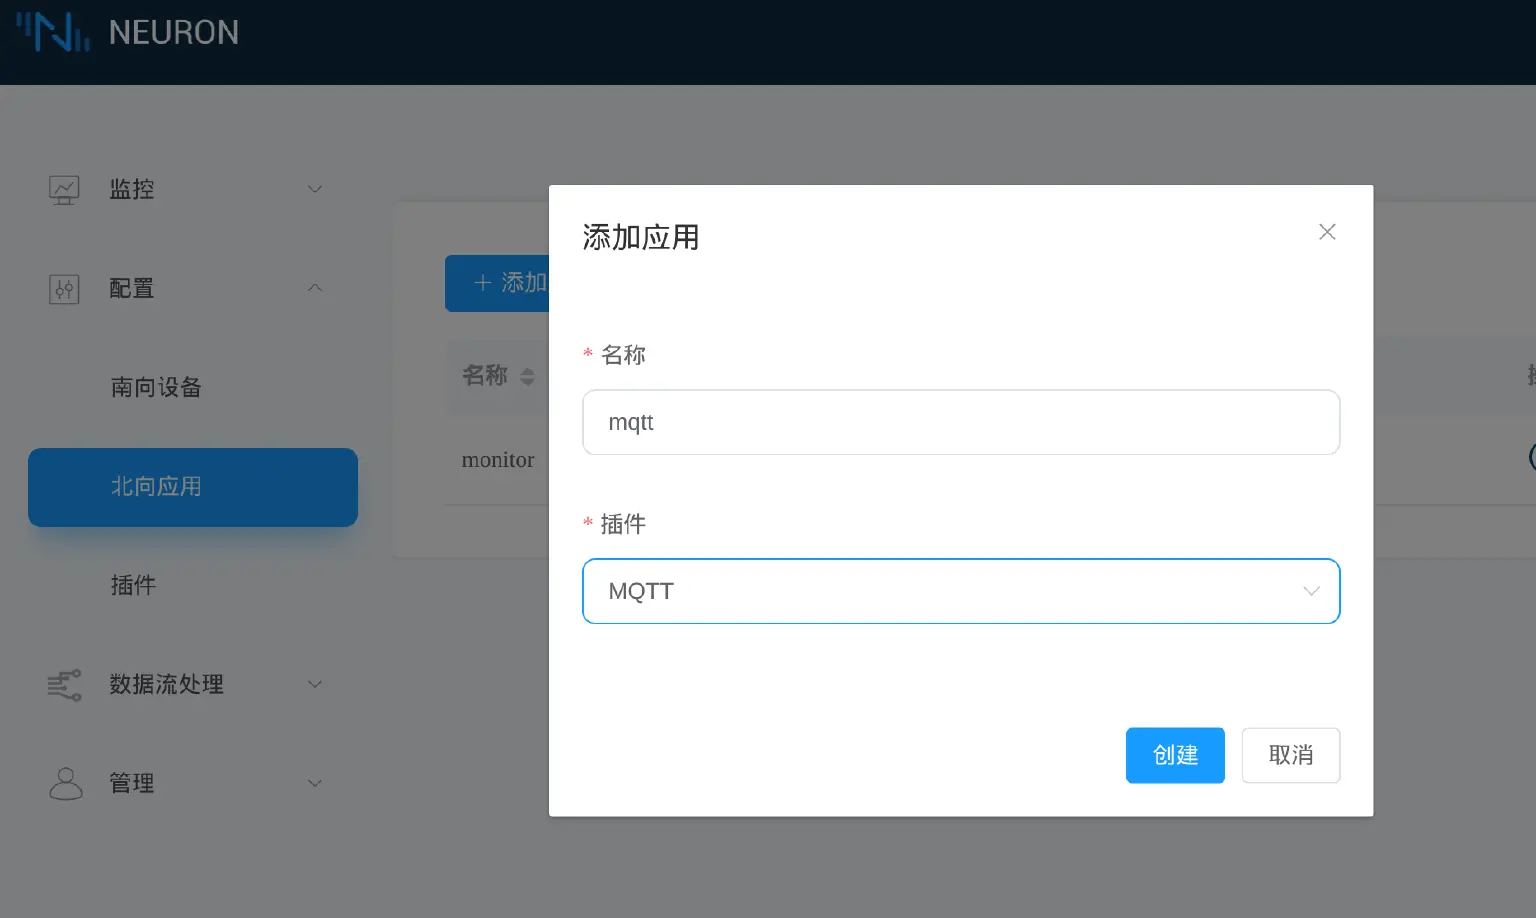Click the 取消 cancel button

[x=1290, y=755]
